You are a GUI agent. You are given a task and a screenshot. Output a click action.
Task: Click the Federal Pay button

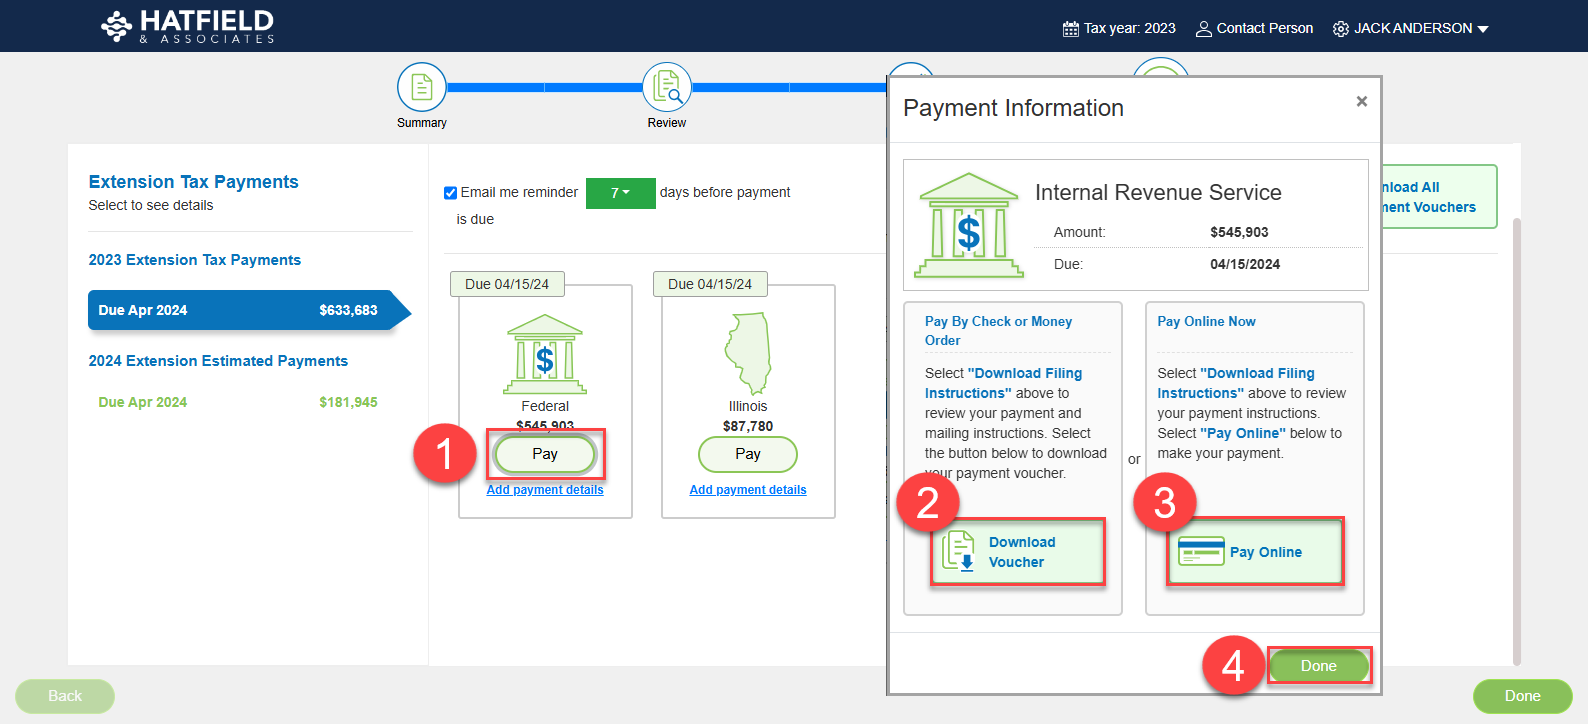[545, 454]
